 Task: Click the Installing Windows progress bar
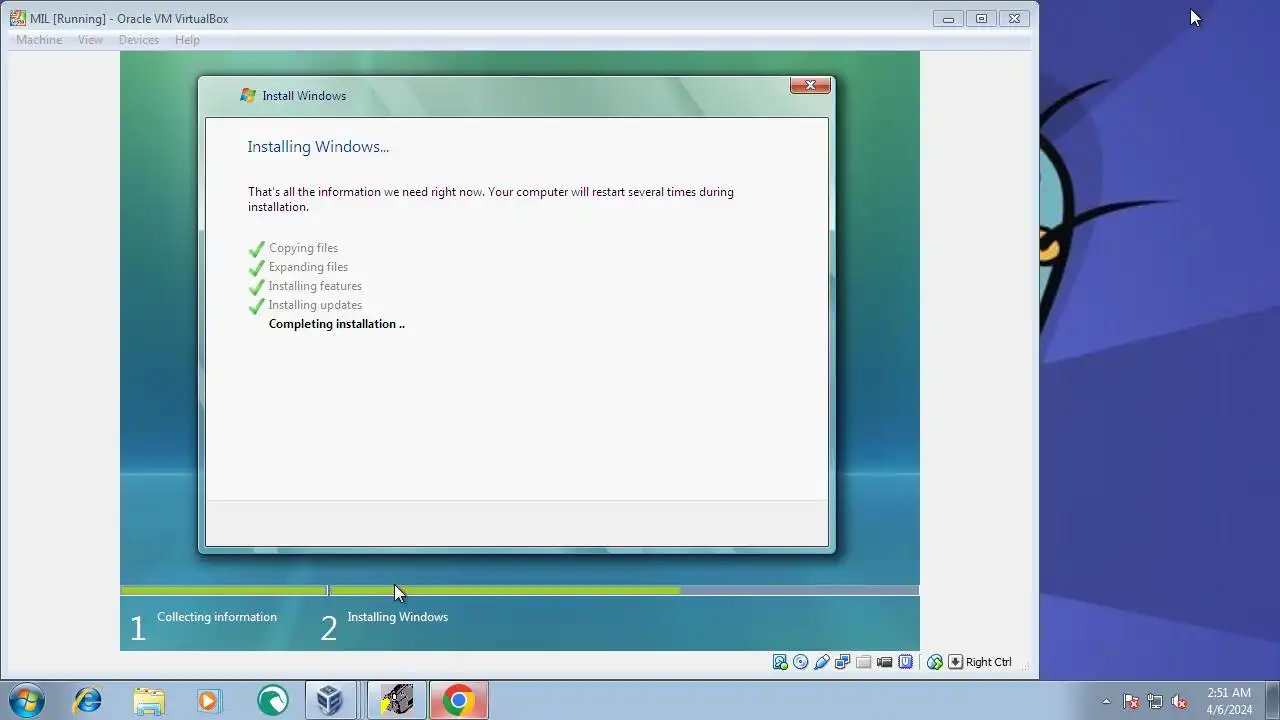click(624, 591)
